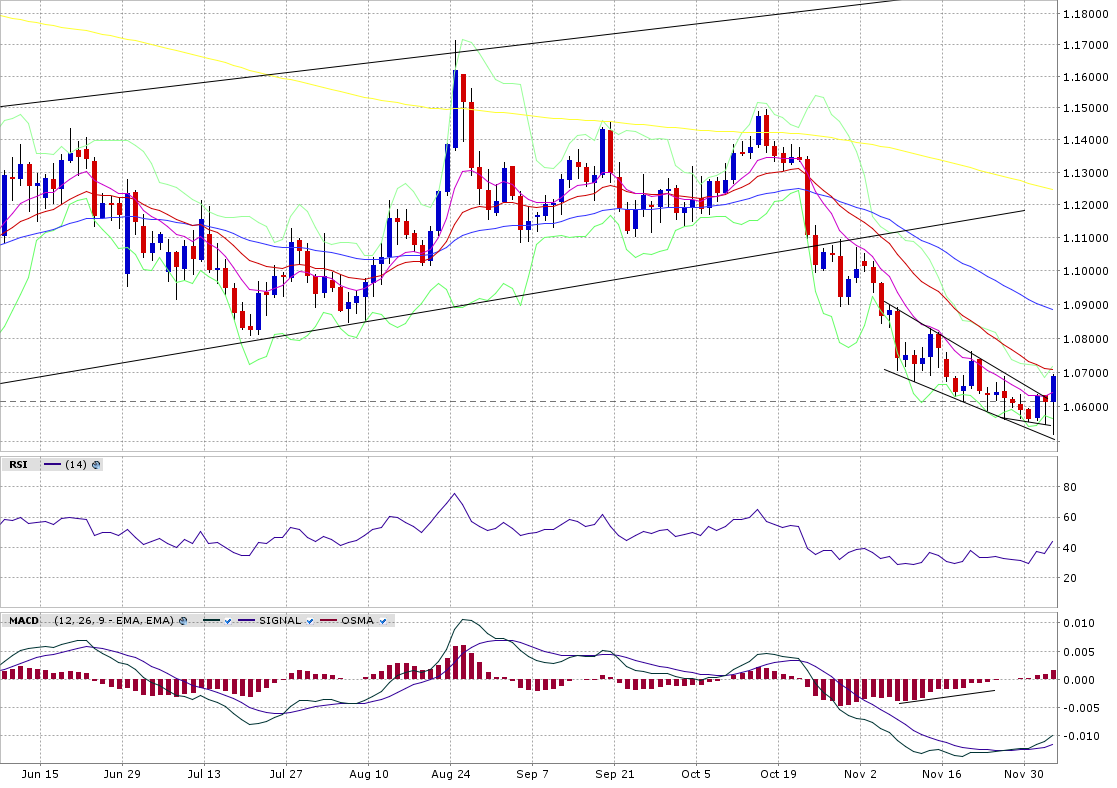
Task: Select the RSI purple line color swatch
Action: tap(52, 464)
